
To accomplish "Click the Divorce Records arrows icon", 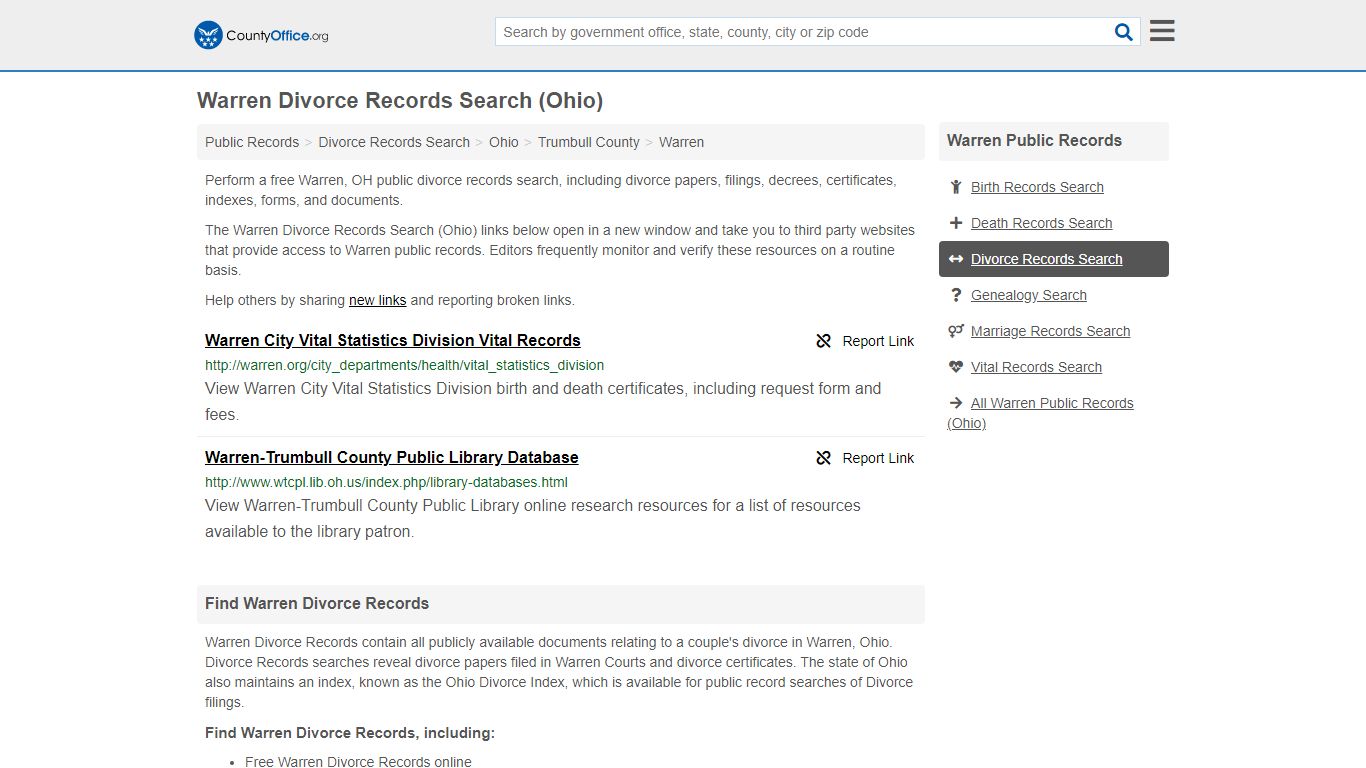I will point(956,259).
